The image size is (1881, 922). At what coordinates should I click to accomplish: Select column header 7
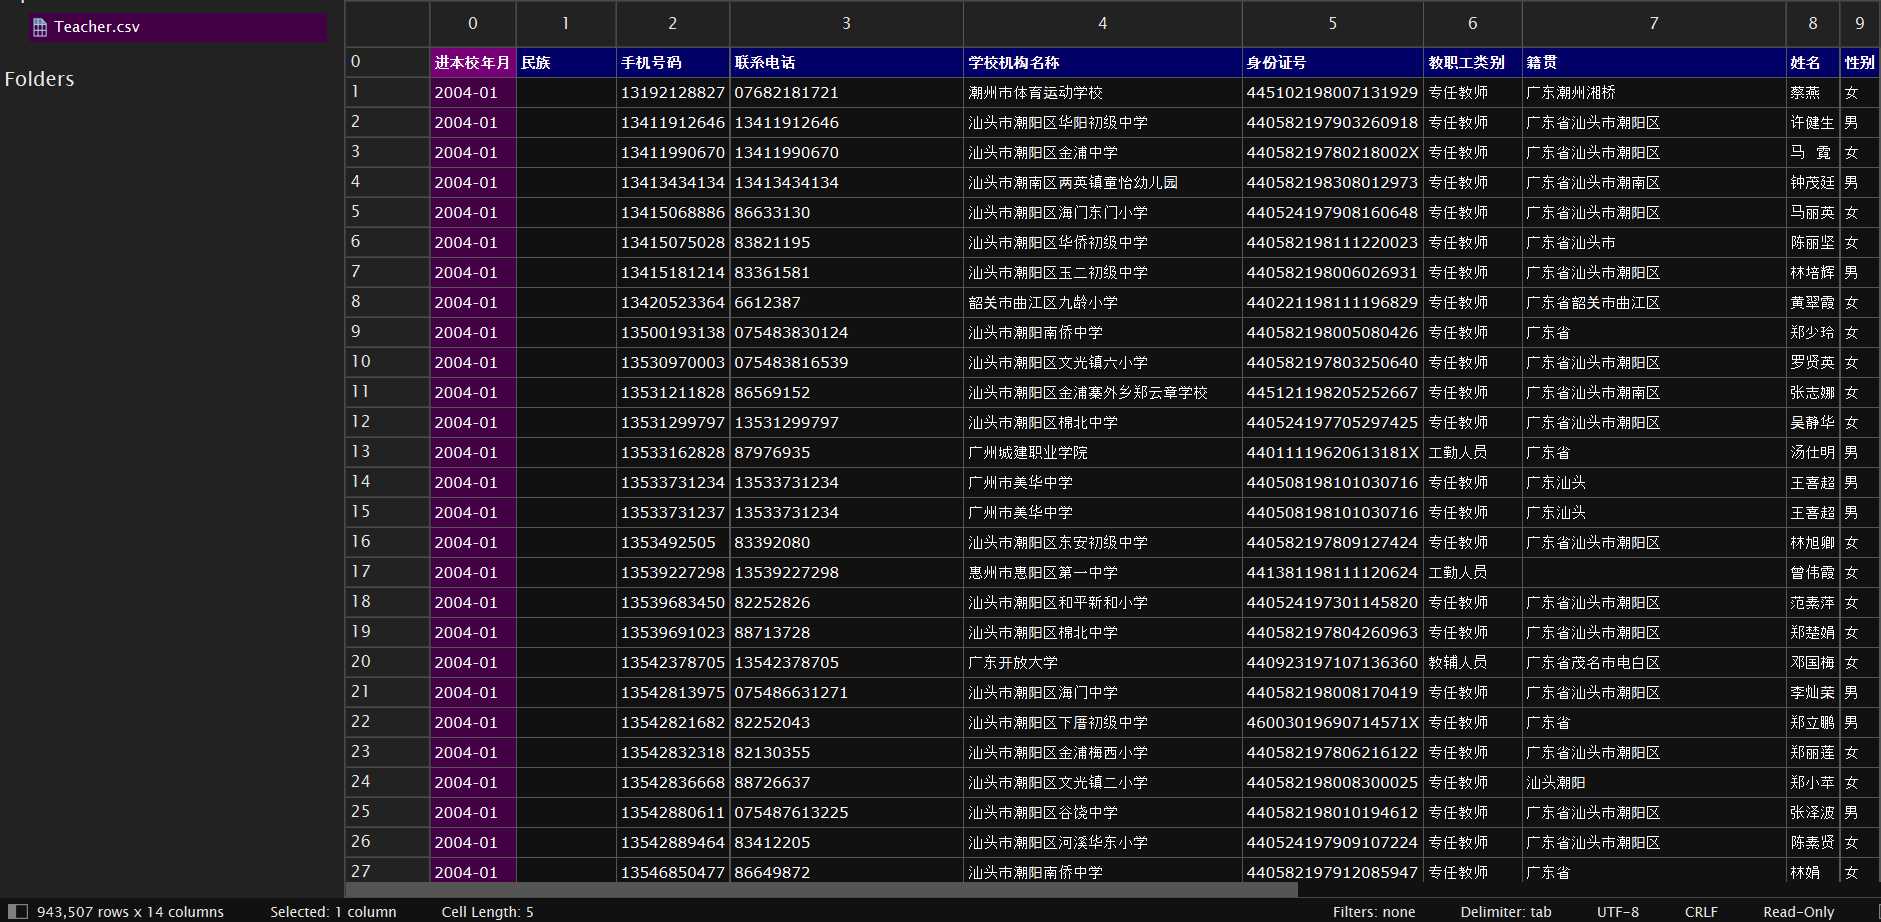pyautogui.click(x=1654, y=23)
